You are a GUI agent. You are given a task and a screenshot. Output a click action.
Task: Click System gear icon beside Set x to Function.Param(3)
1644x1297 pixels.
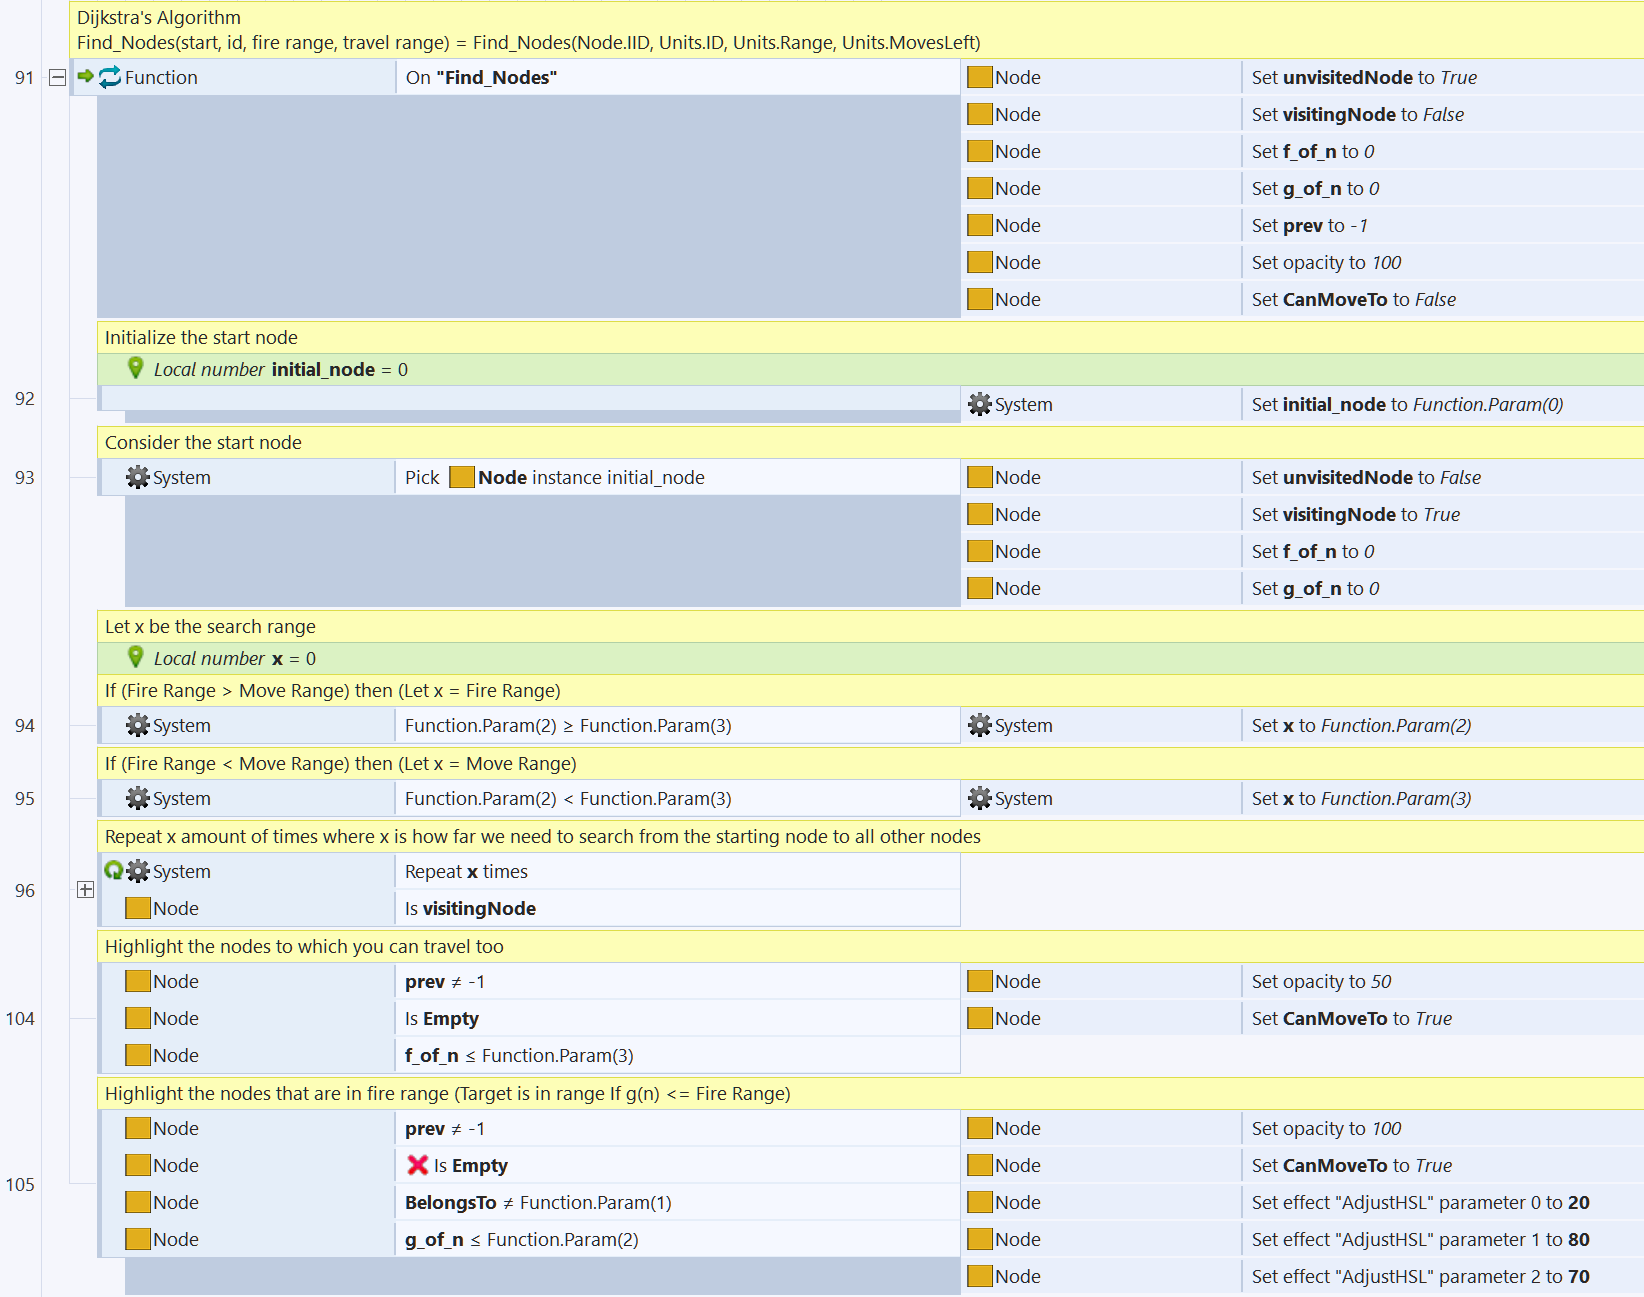980,798
